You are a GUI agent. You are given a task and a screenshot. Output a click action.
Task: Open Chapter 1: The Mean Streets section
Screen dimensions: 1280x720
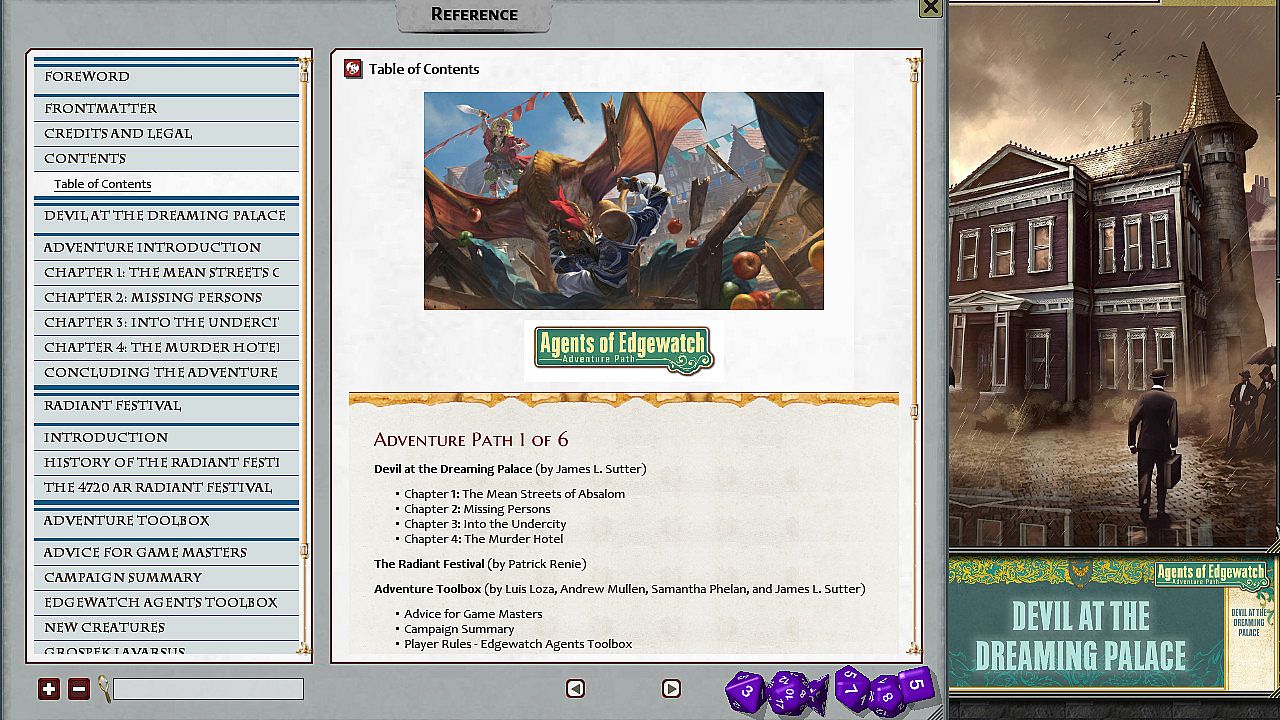click(166, 272)
